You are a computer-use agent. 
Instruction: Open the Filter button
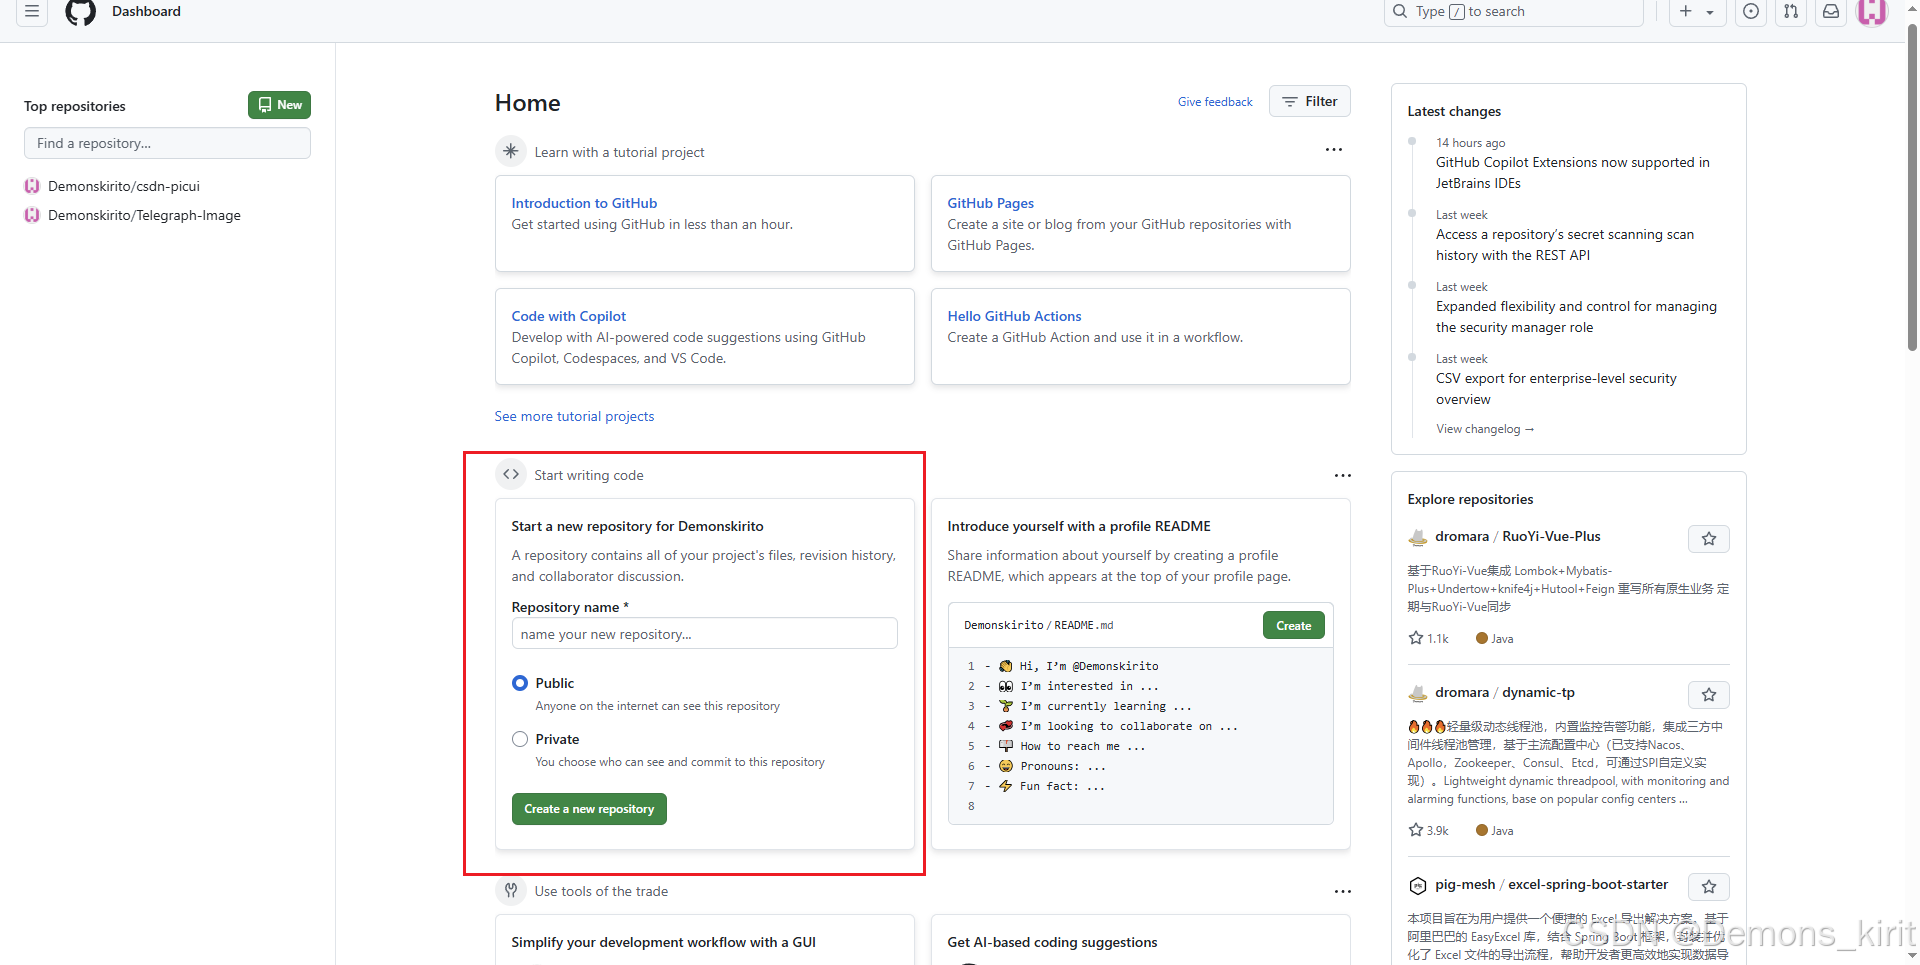pos(1310,101)
